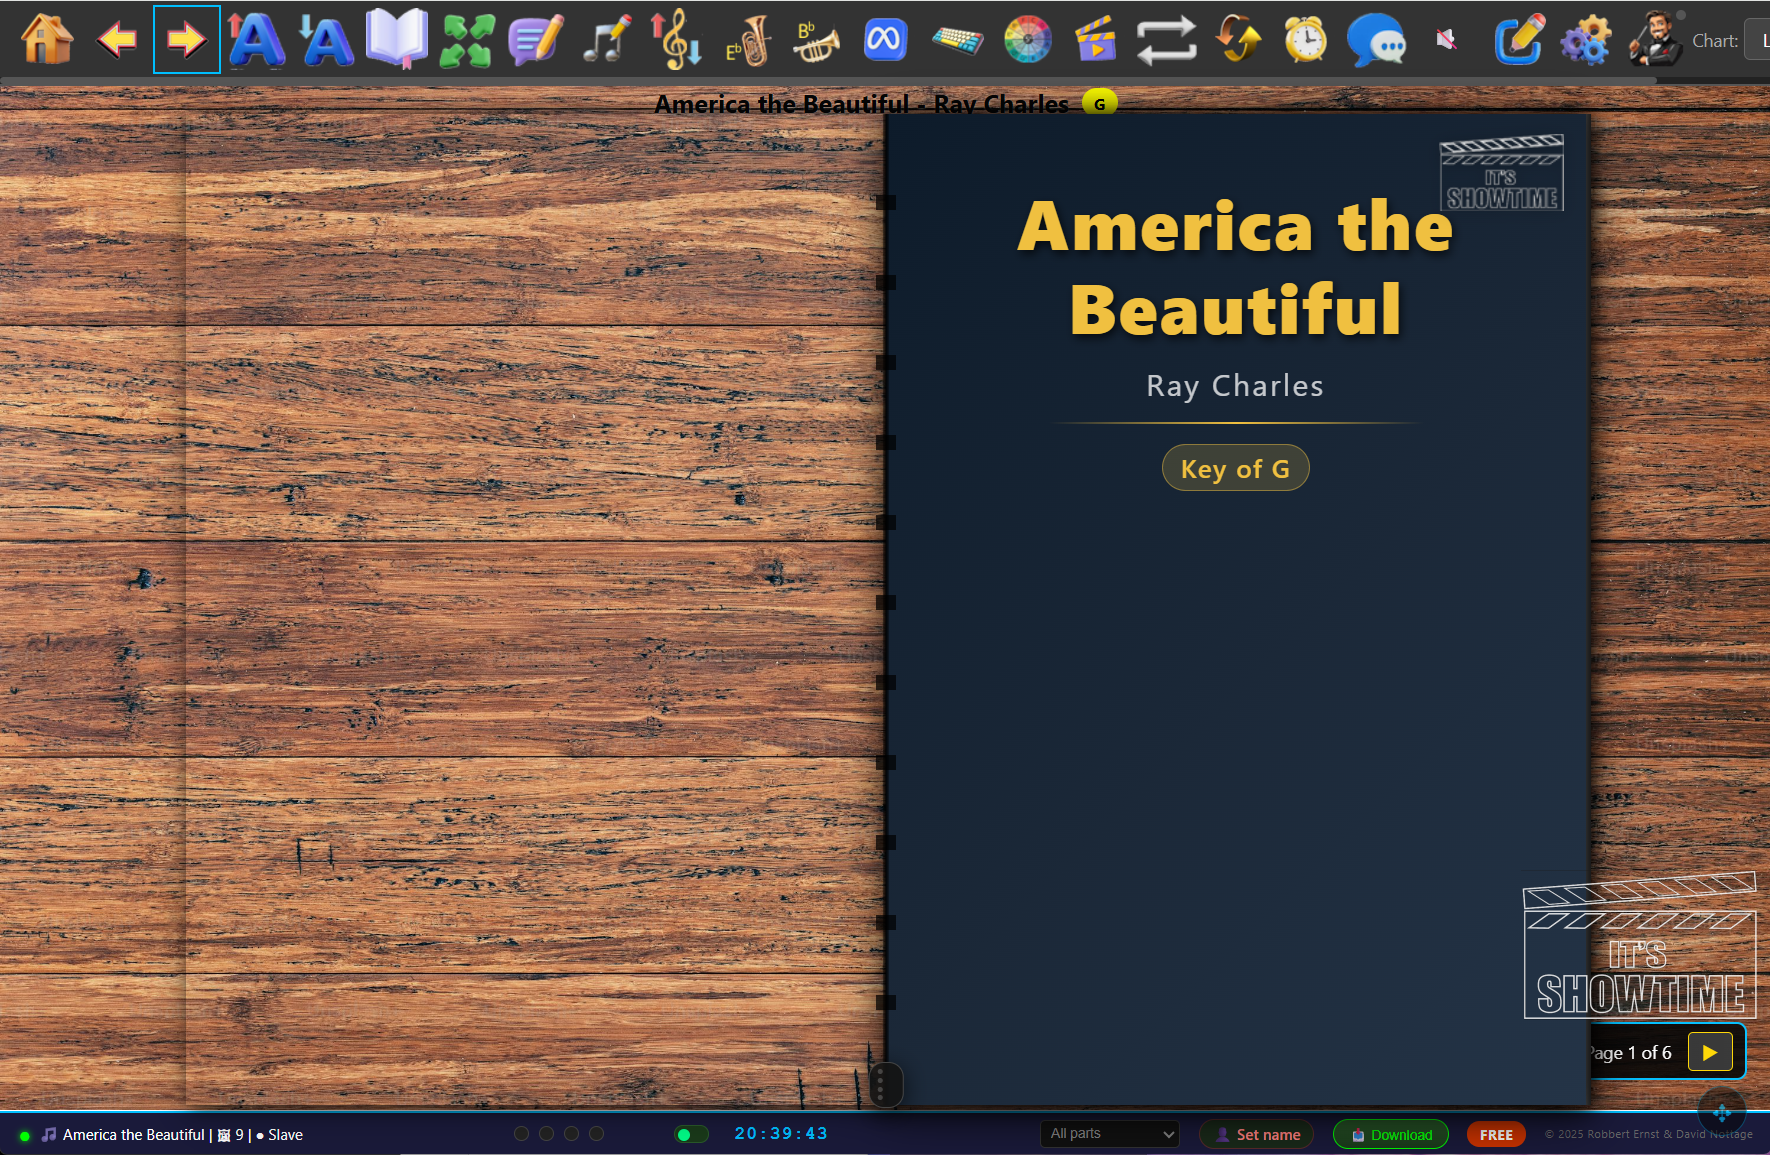The width and height of the screenshot is (1770, 1155).
Task: Toggle the muted speaker icon
Action: [x=1446, y=40]
